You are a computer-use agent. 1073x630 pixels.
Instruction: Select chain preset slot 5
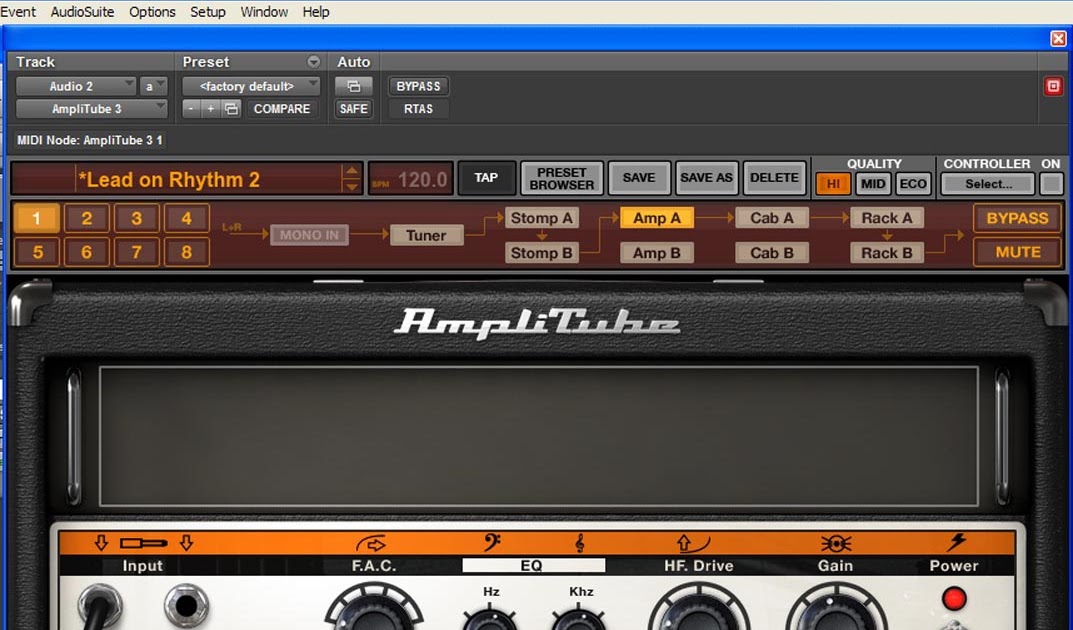36,252
